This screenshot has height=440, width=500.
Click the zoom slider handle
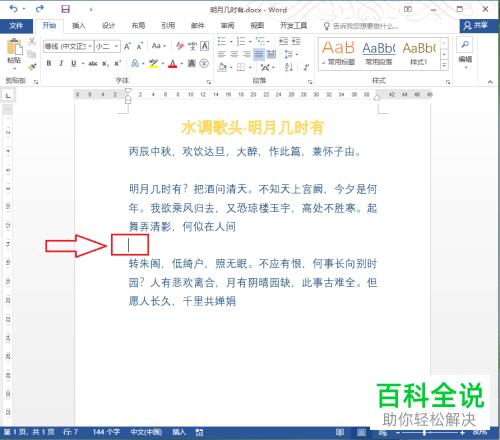(x=424, y=433)
